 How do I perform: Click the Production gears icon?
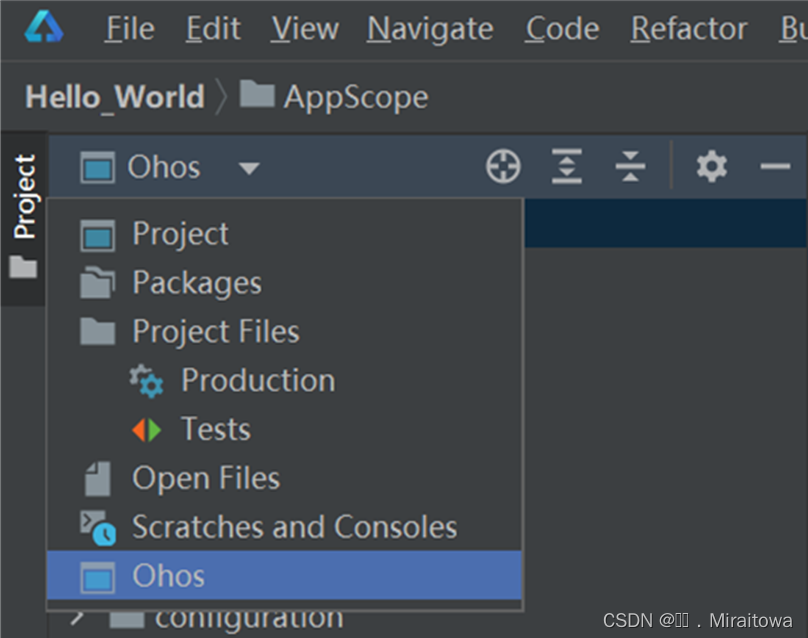146,381
